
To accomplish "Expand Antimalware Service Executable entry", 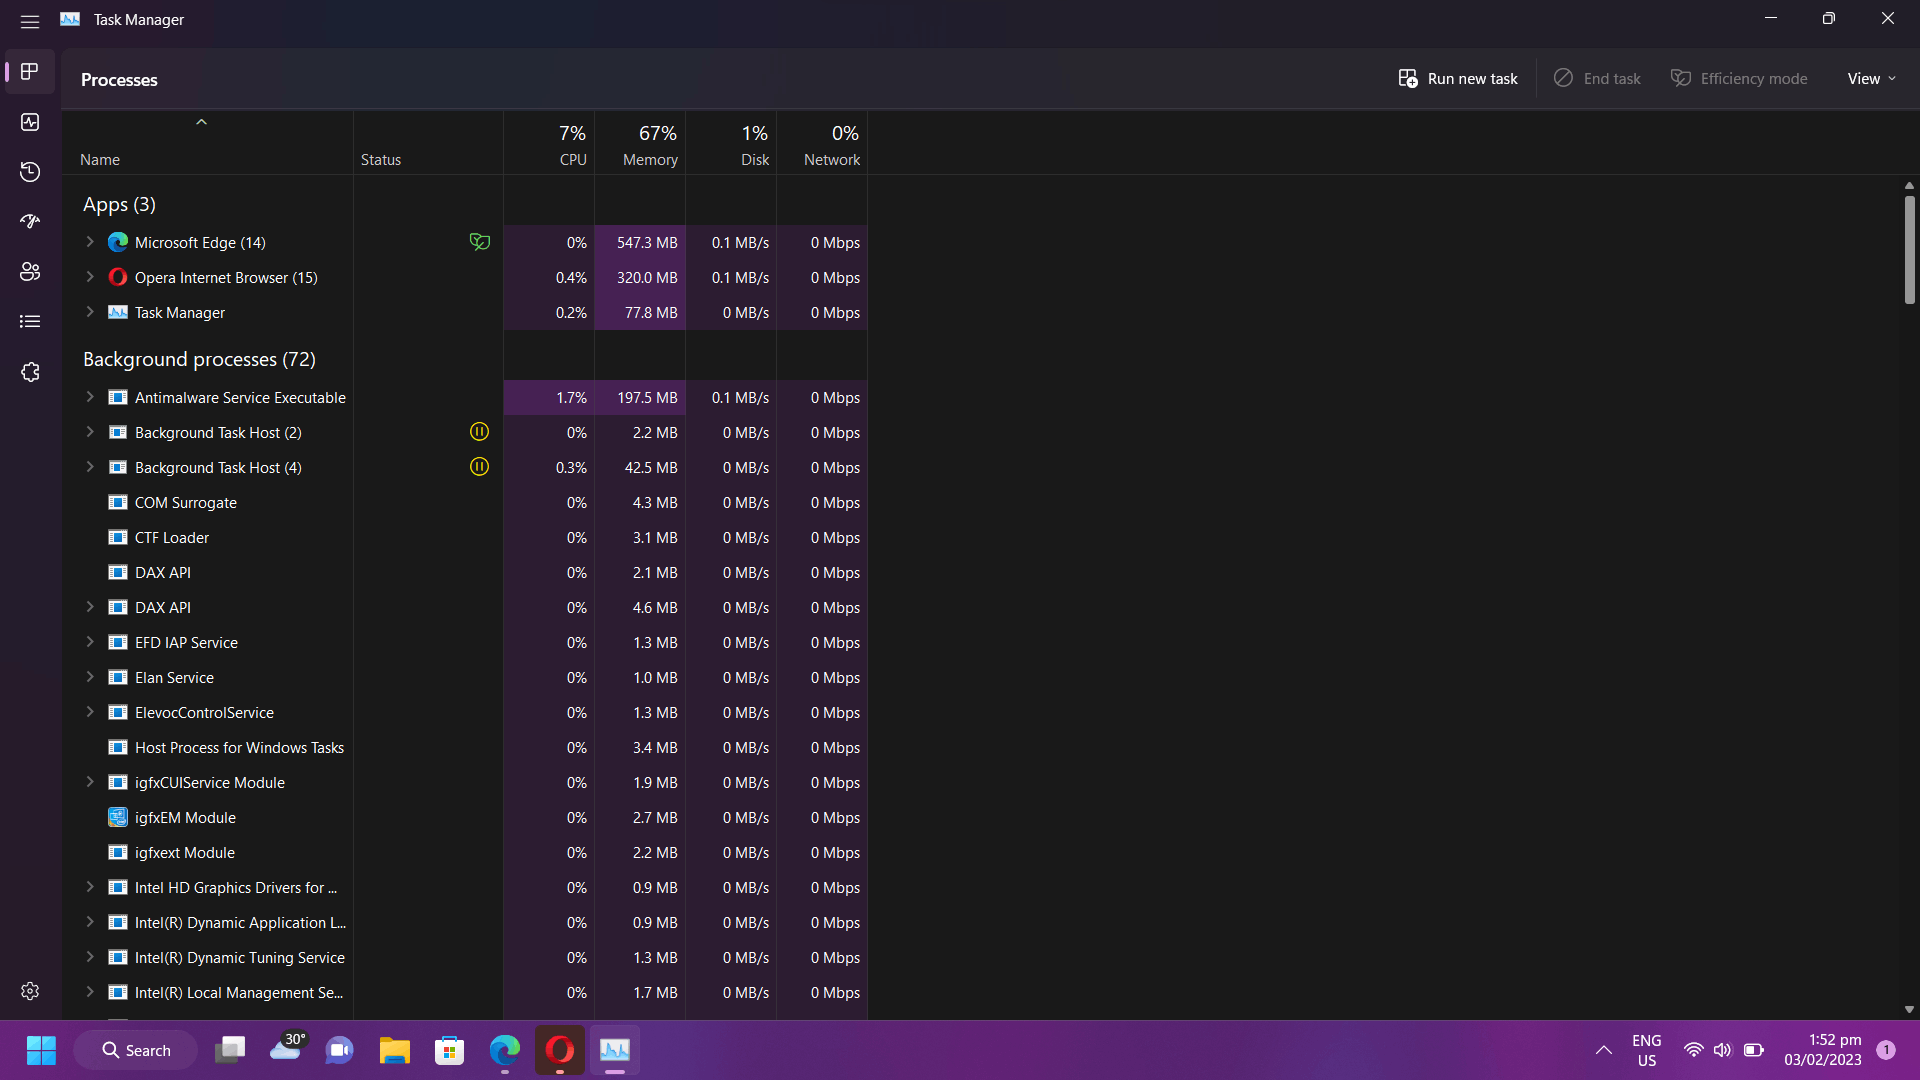I will coord(90,397).
